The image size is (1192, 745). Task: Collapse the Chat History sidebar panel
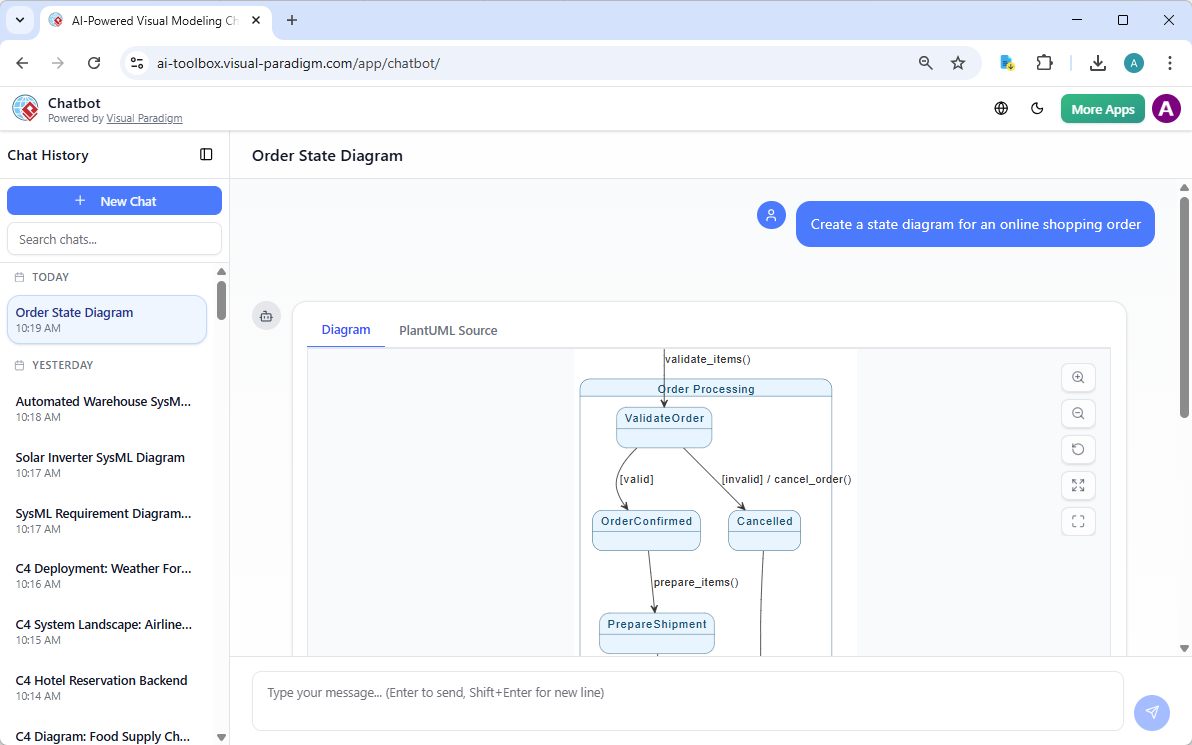206,154
